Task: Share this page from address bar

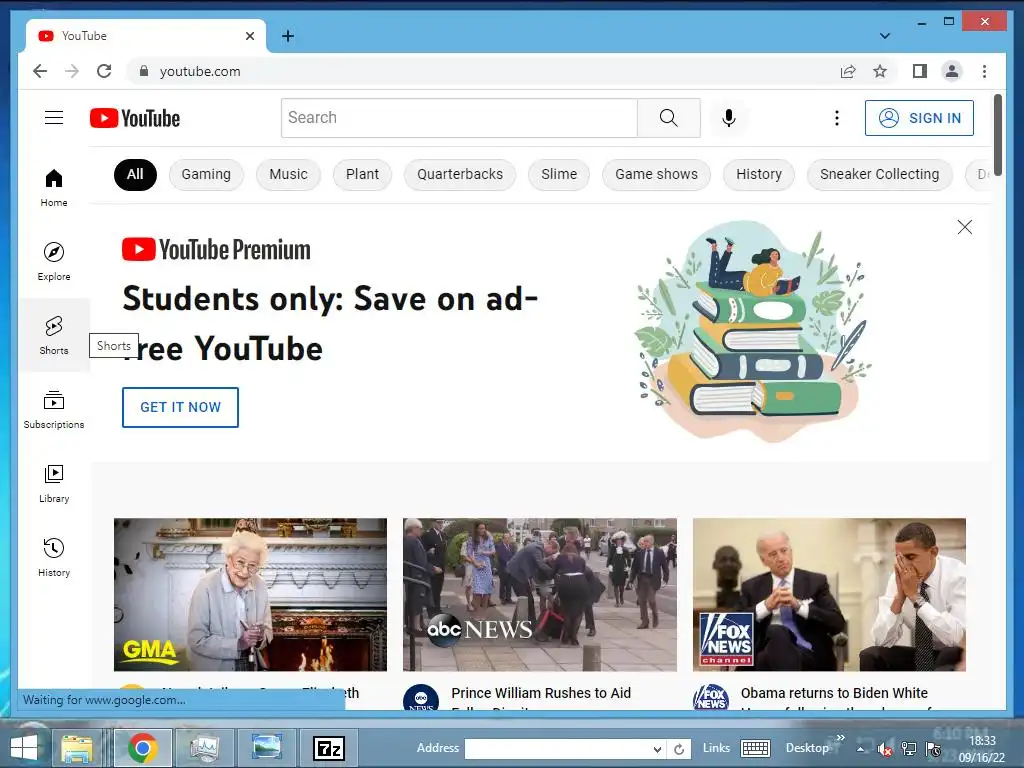Action: point(848,71)
